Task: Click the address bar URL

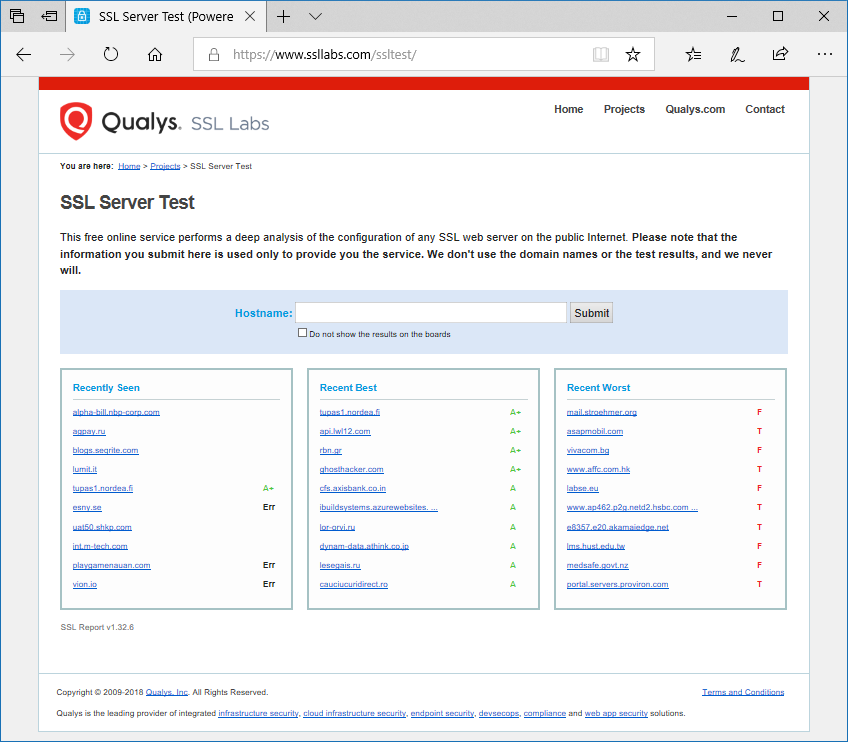Action: [x=324, y=55]
